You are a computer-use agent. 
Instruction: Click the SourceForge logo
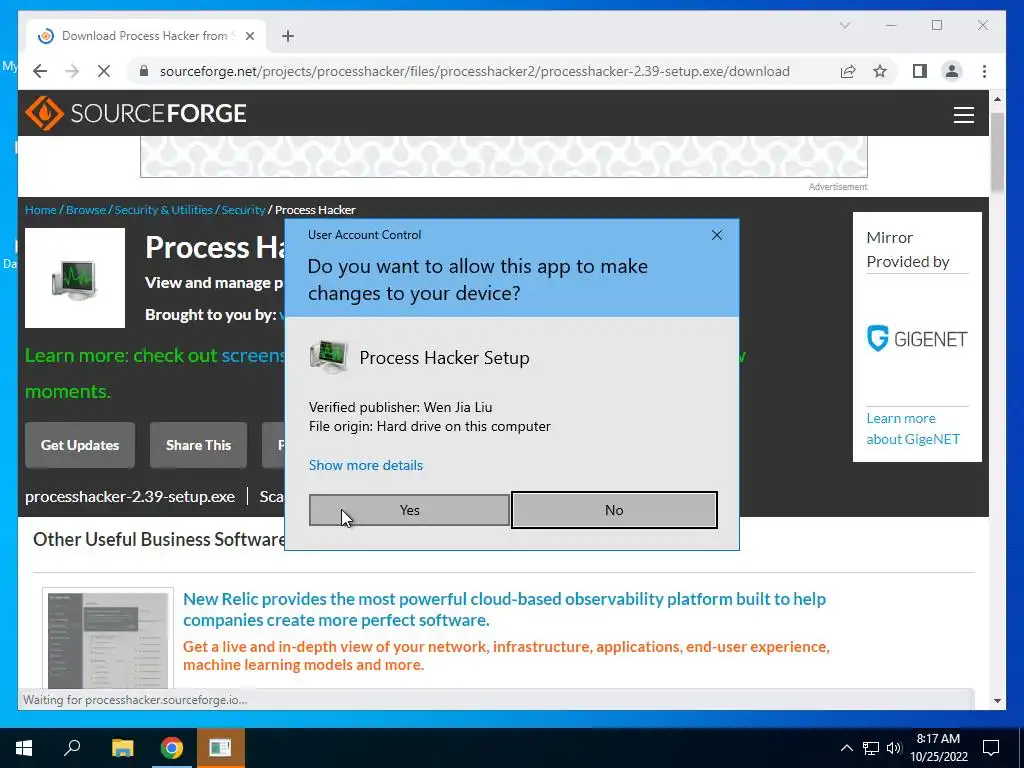click(136, 113)
